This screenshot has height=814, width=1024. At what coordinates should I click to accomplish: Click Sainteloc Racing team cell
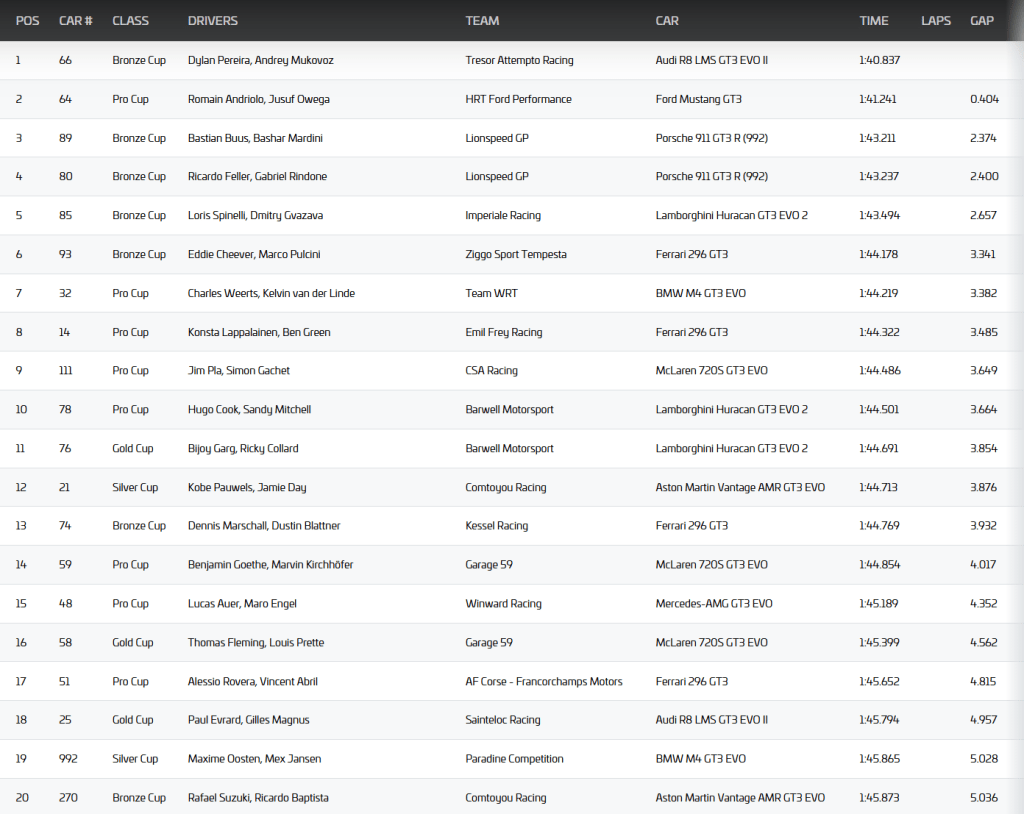point(503,720)
